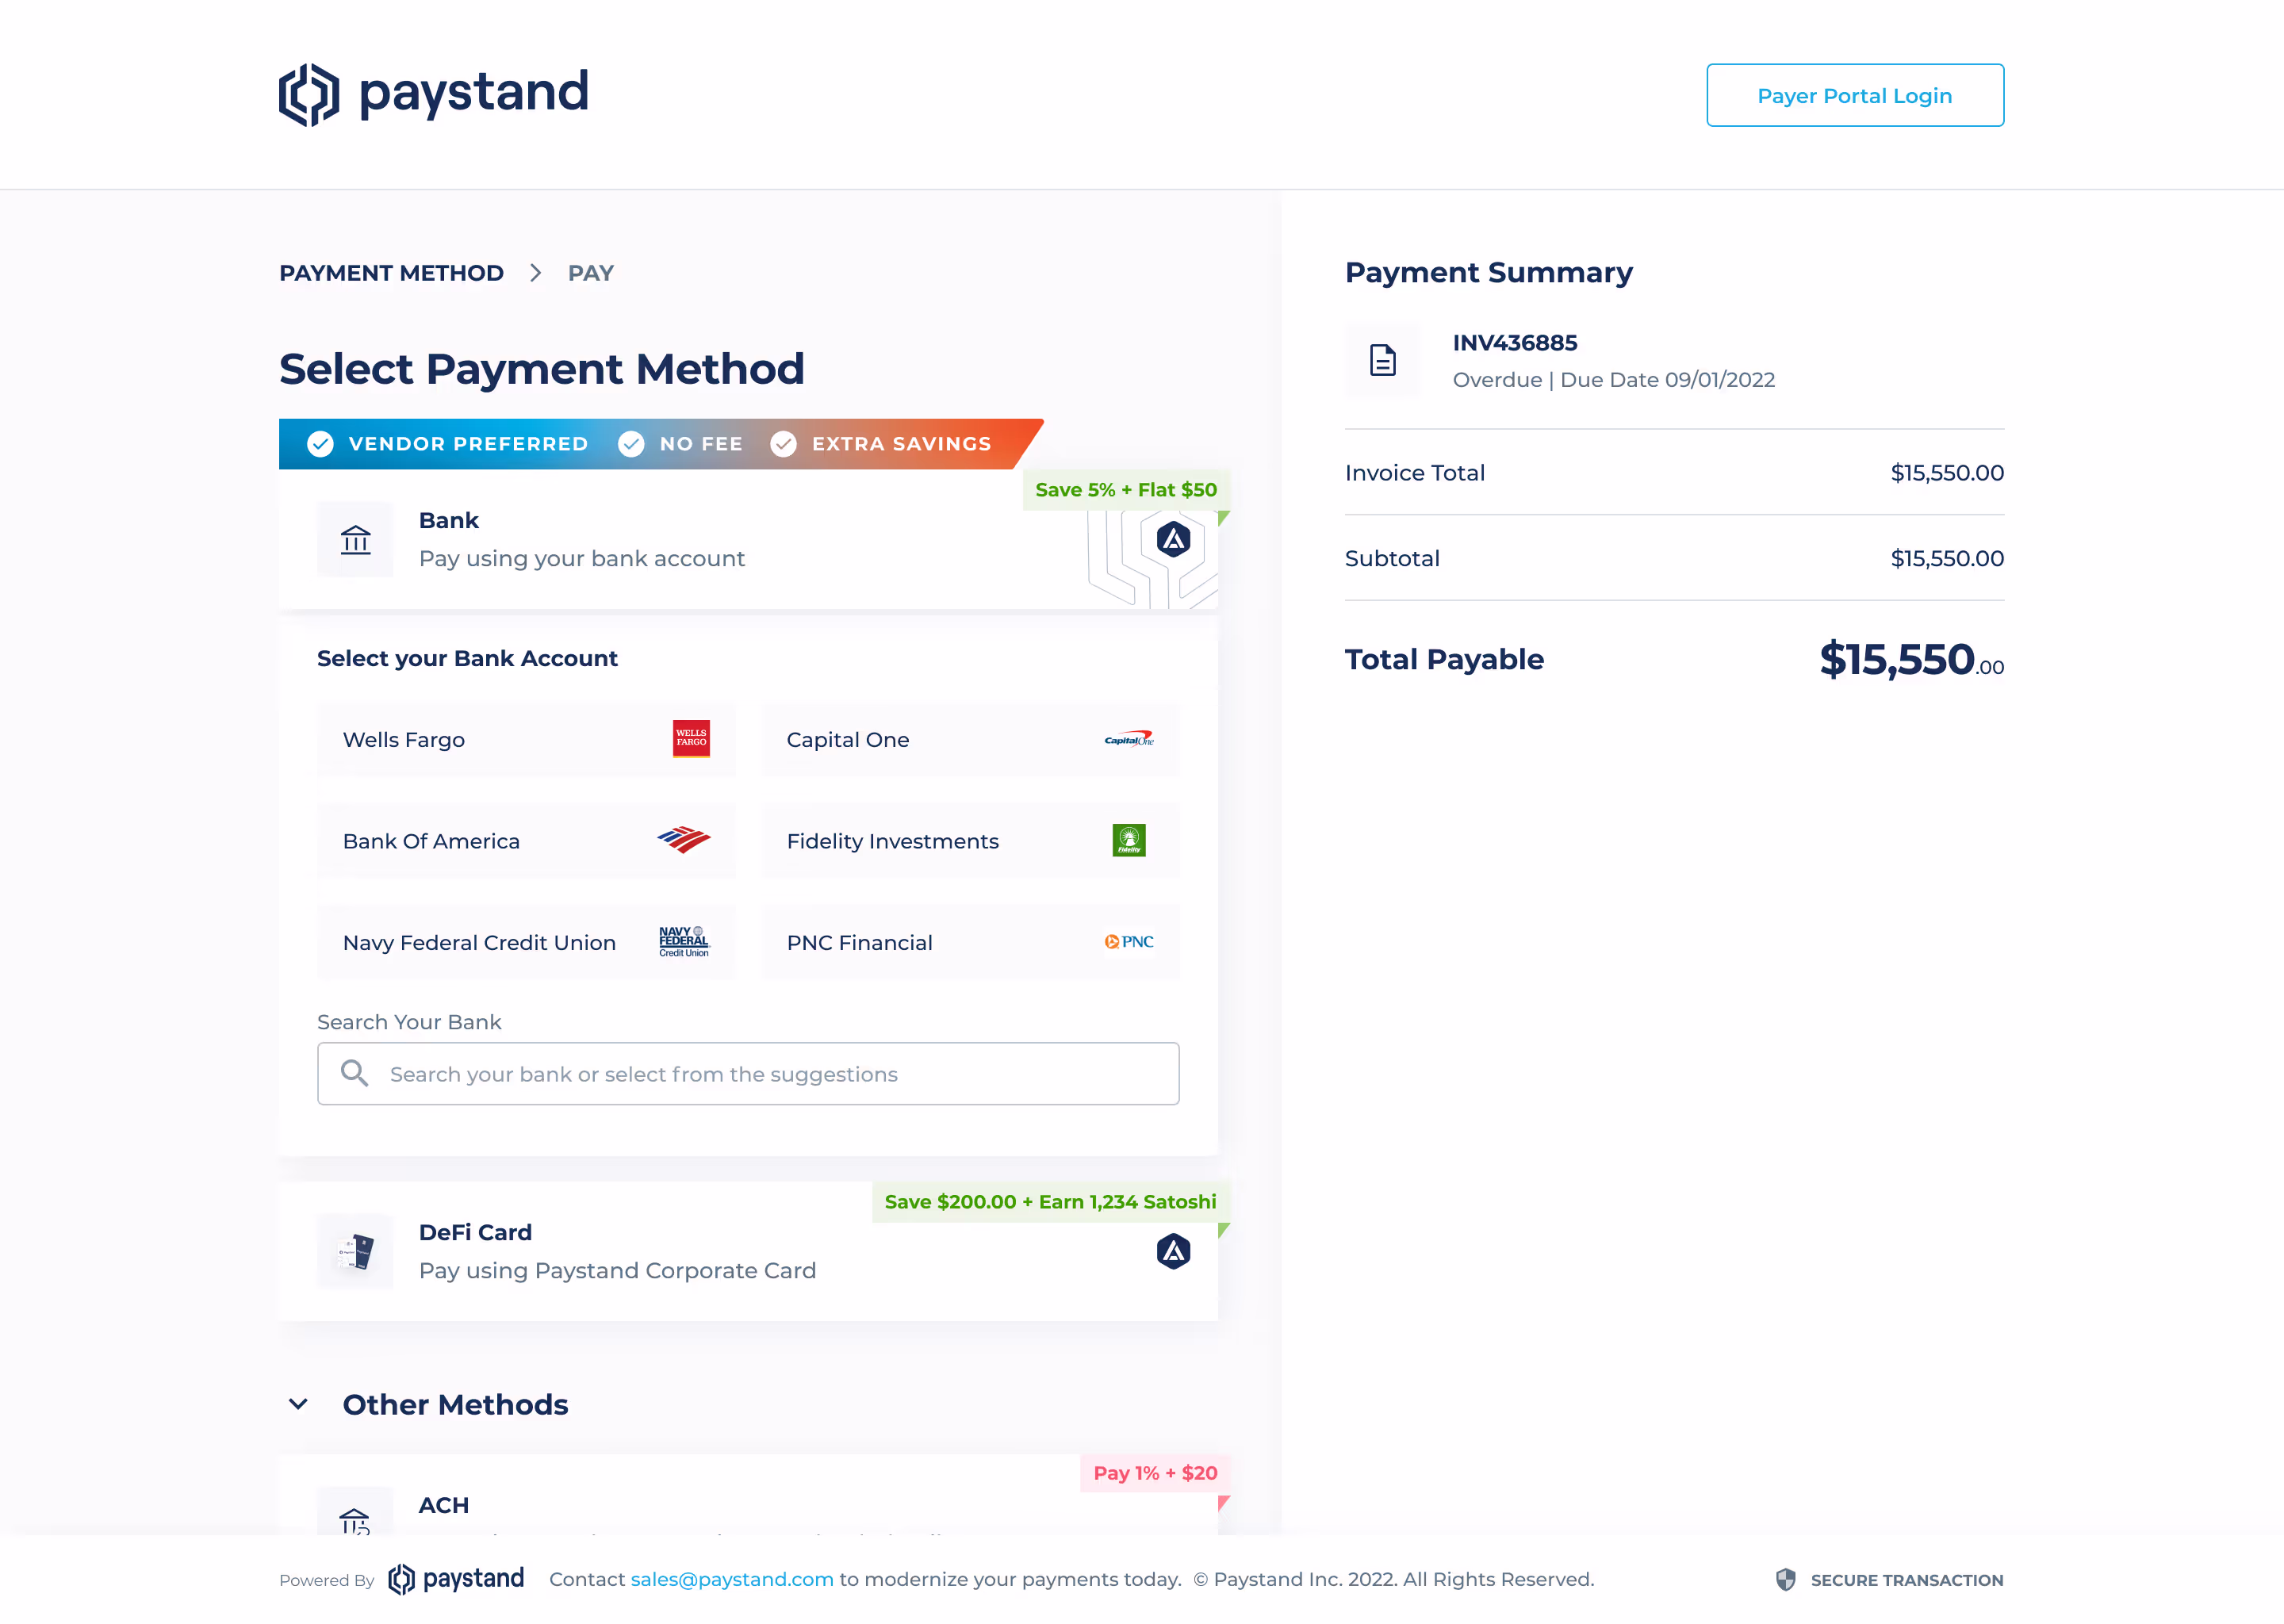The width and height of the screenshot is (2284, 1624).
Task: Click the Total Payable $15,550 amount
Action: point(1911,660)
